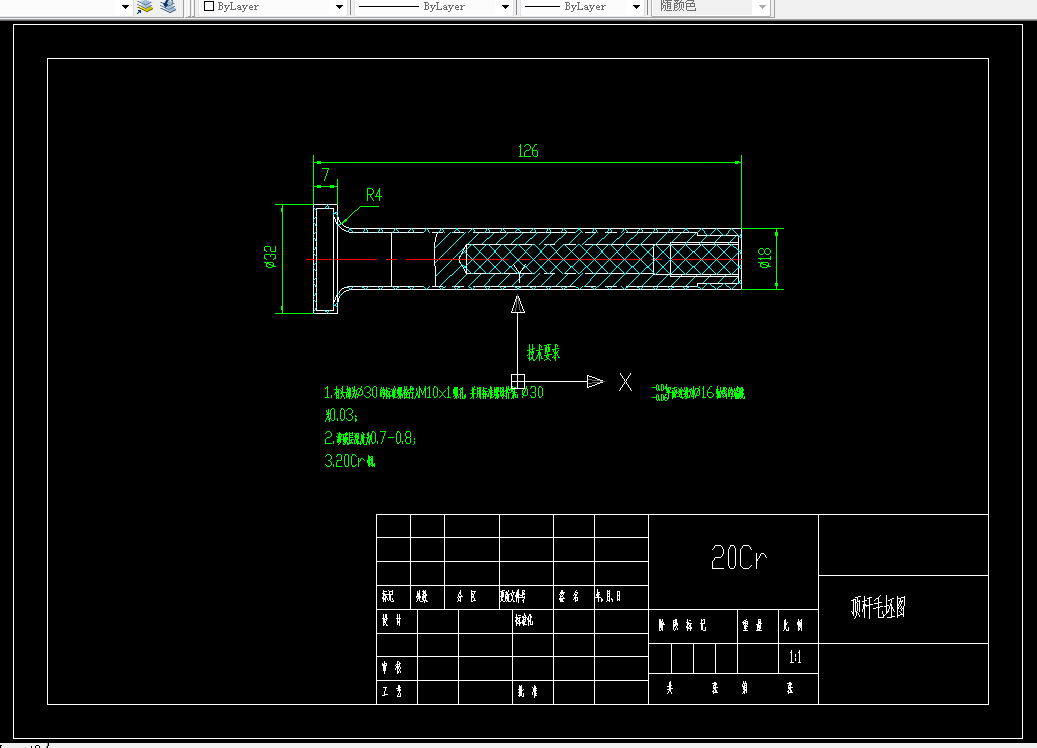Select the note fragment containing ø16
The height and width of the screenshot is (748, 1037).
(698, 393)
